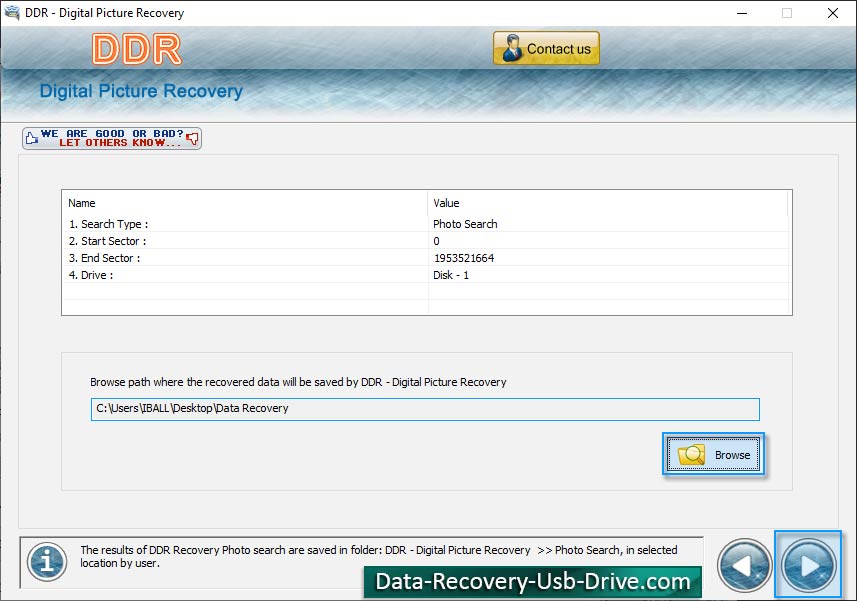The width and height of the screenshot is (857, 601).
Task: Click the 'Browse path where the recovered data' label
Action: pos(298,382)
